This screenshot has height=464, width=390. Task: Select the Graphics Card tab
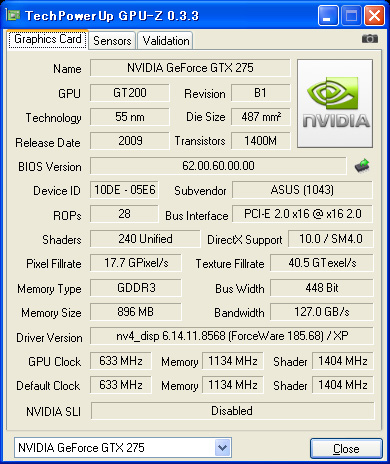(x=48, y=39)
